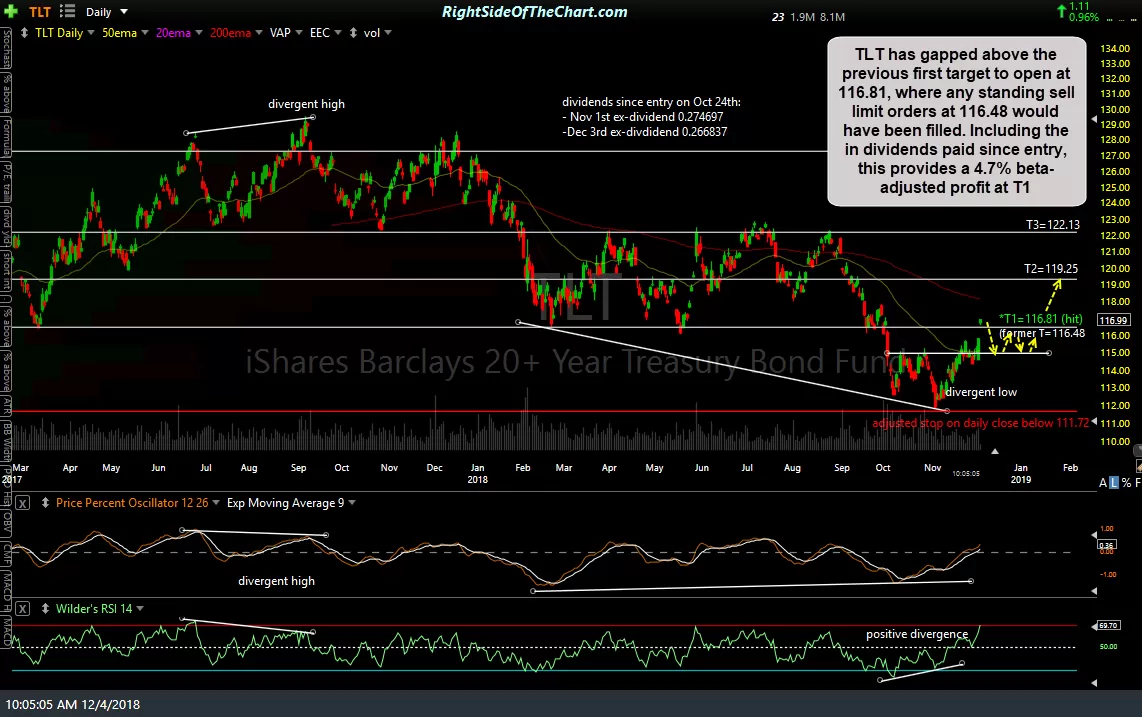The width and height of the screenshot is (1142, 717).
Task: Open the 200ema indicator dropdown
Action: [x=259, y=33]
